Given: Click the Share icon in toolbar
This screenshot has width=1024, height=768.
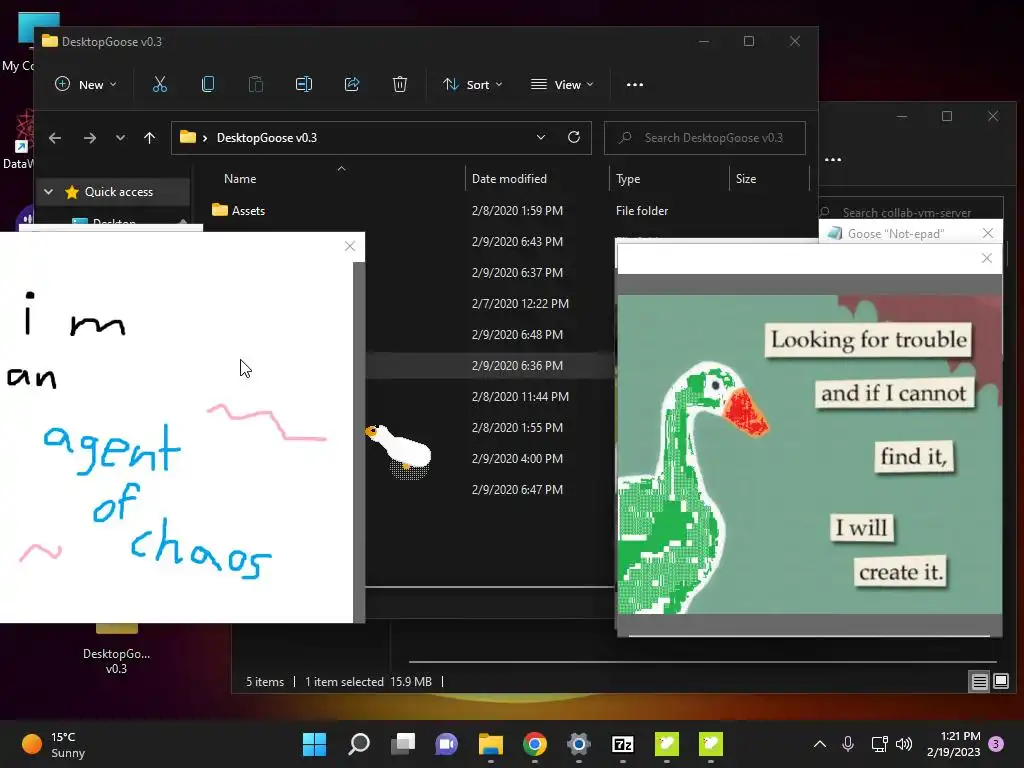Looking at the screenshot, I should pyautogui.click(x=352, y=84).
